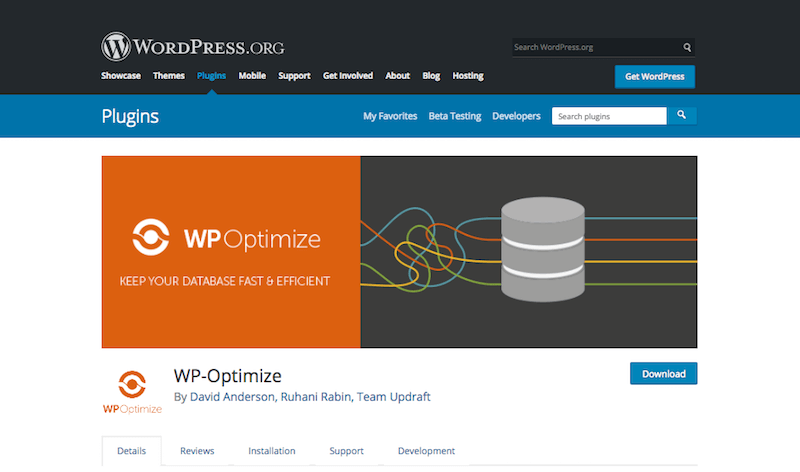Screen dimensions: 800x472
Task: Click the Plugins heading in blue bar
Action: (130, 116)
